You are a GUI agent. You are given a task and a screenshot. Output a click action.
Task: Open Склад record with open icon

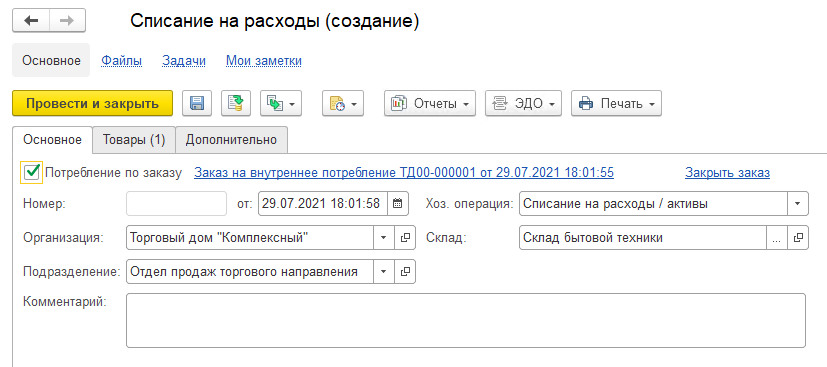click(798, 238)
